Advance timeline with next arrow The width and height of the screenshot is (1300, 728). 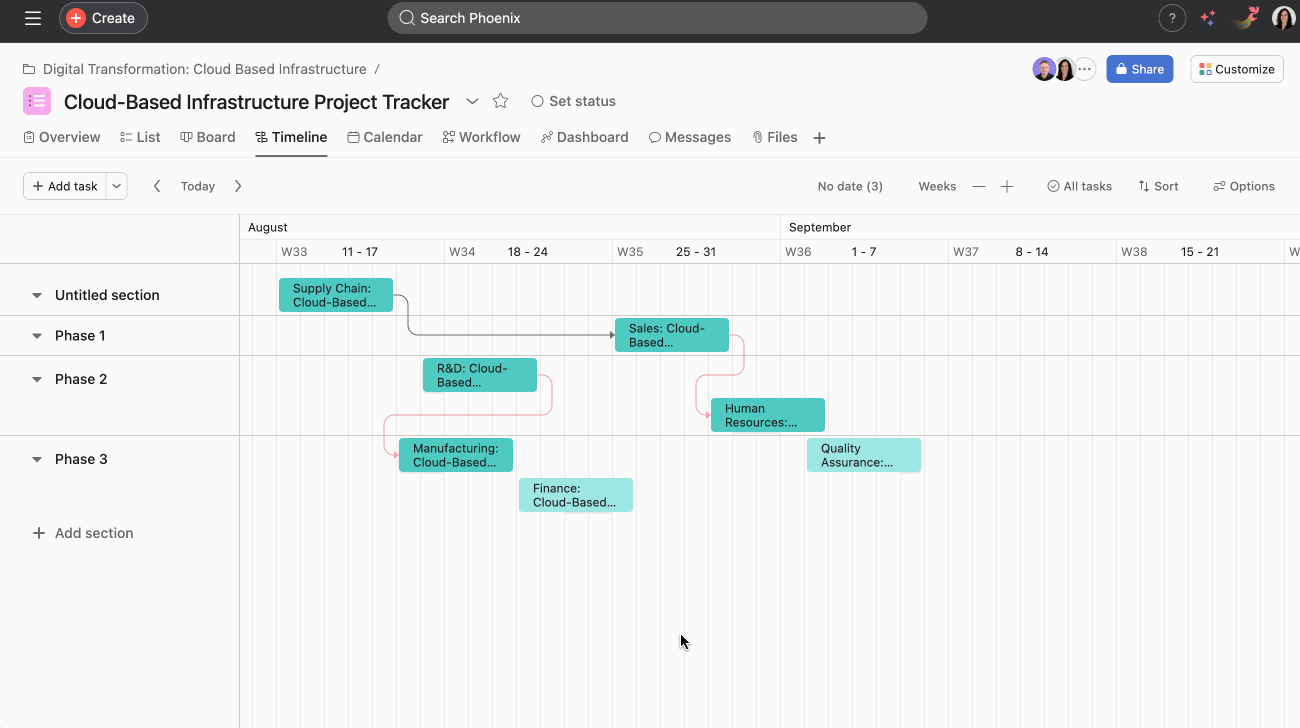tap(238, 186)
